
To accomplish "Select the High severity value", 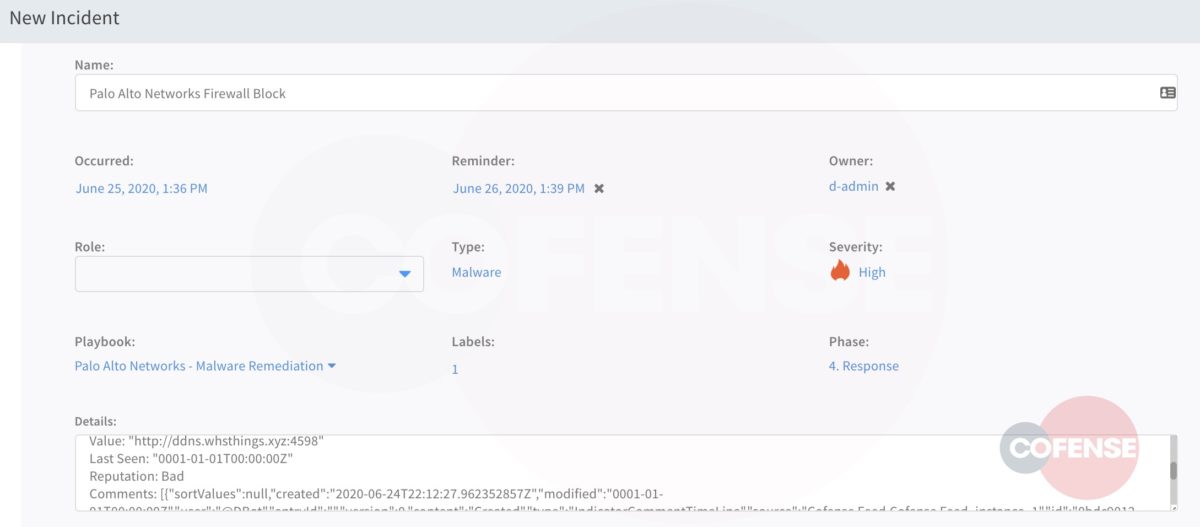I will pos(872,272).
